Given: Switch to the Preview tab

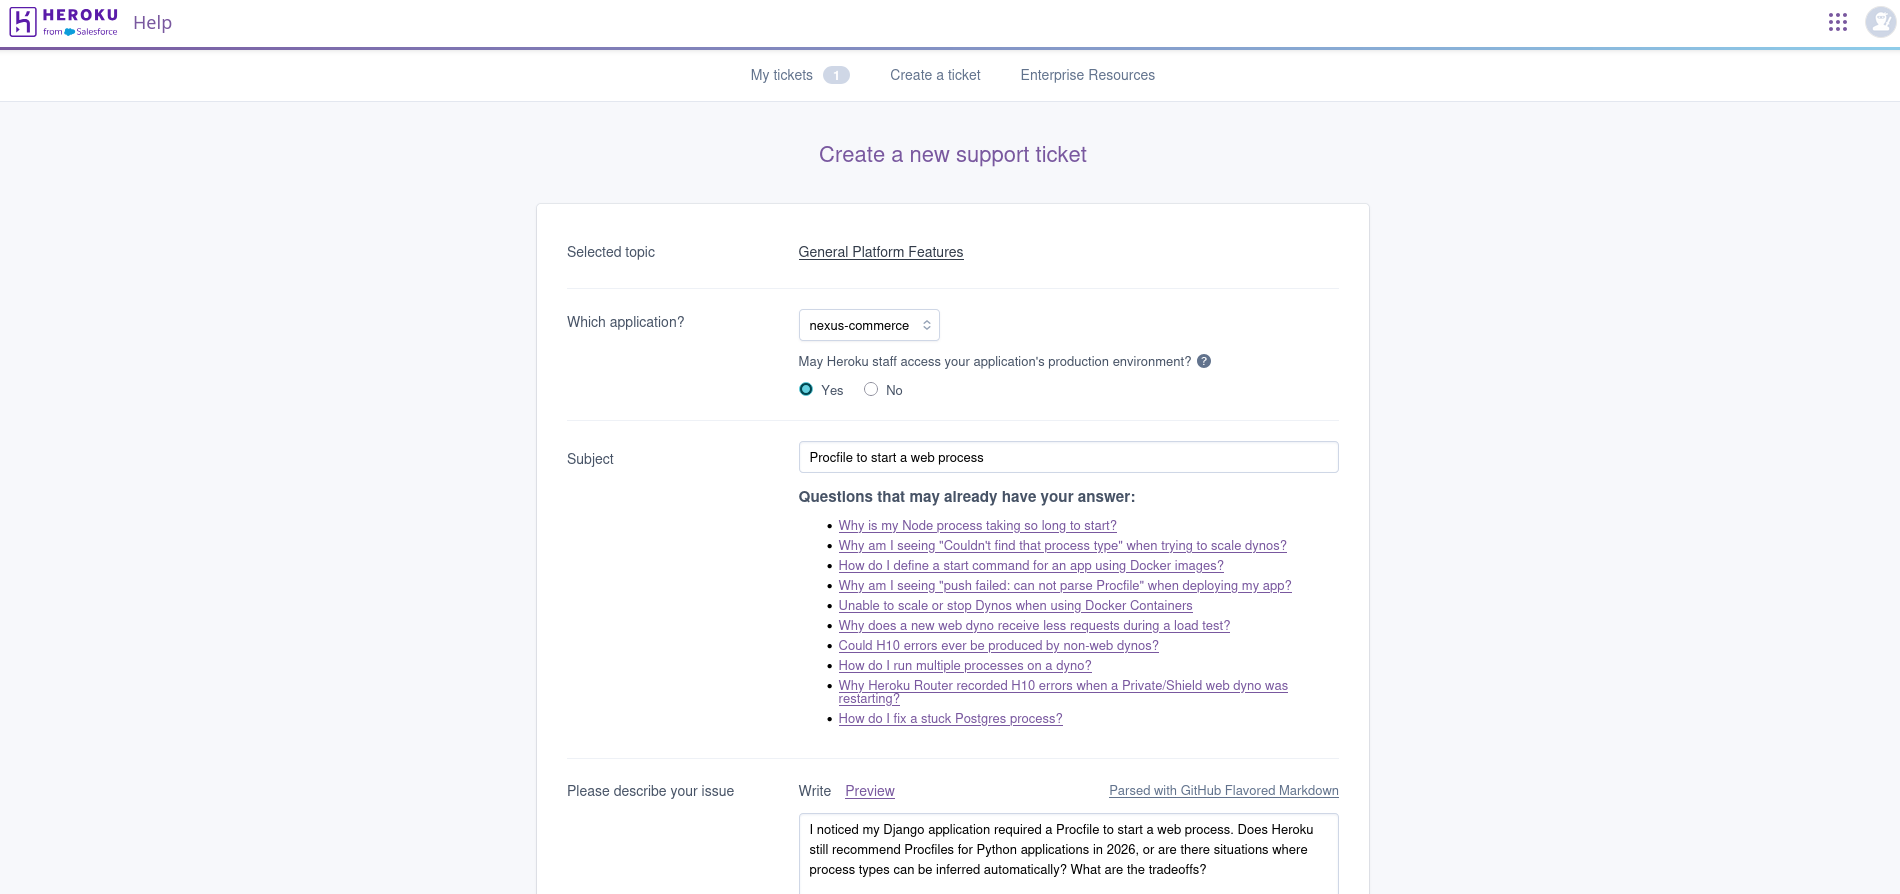Looking at the screenshot, I should tap(870, 791).
